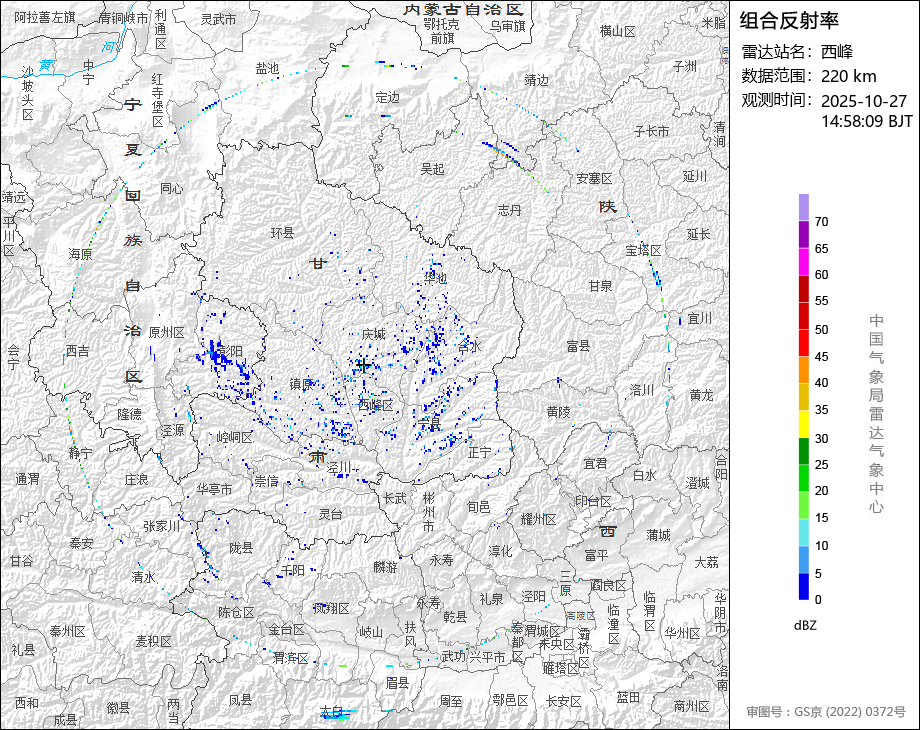This screenshot has width=920, height=730.
Task: Select the light purple top legend swatch above 70
Action: [803, 207]
